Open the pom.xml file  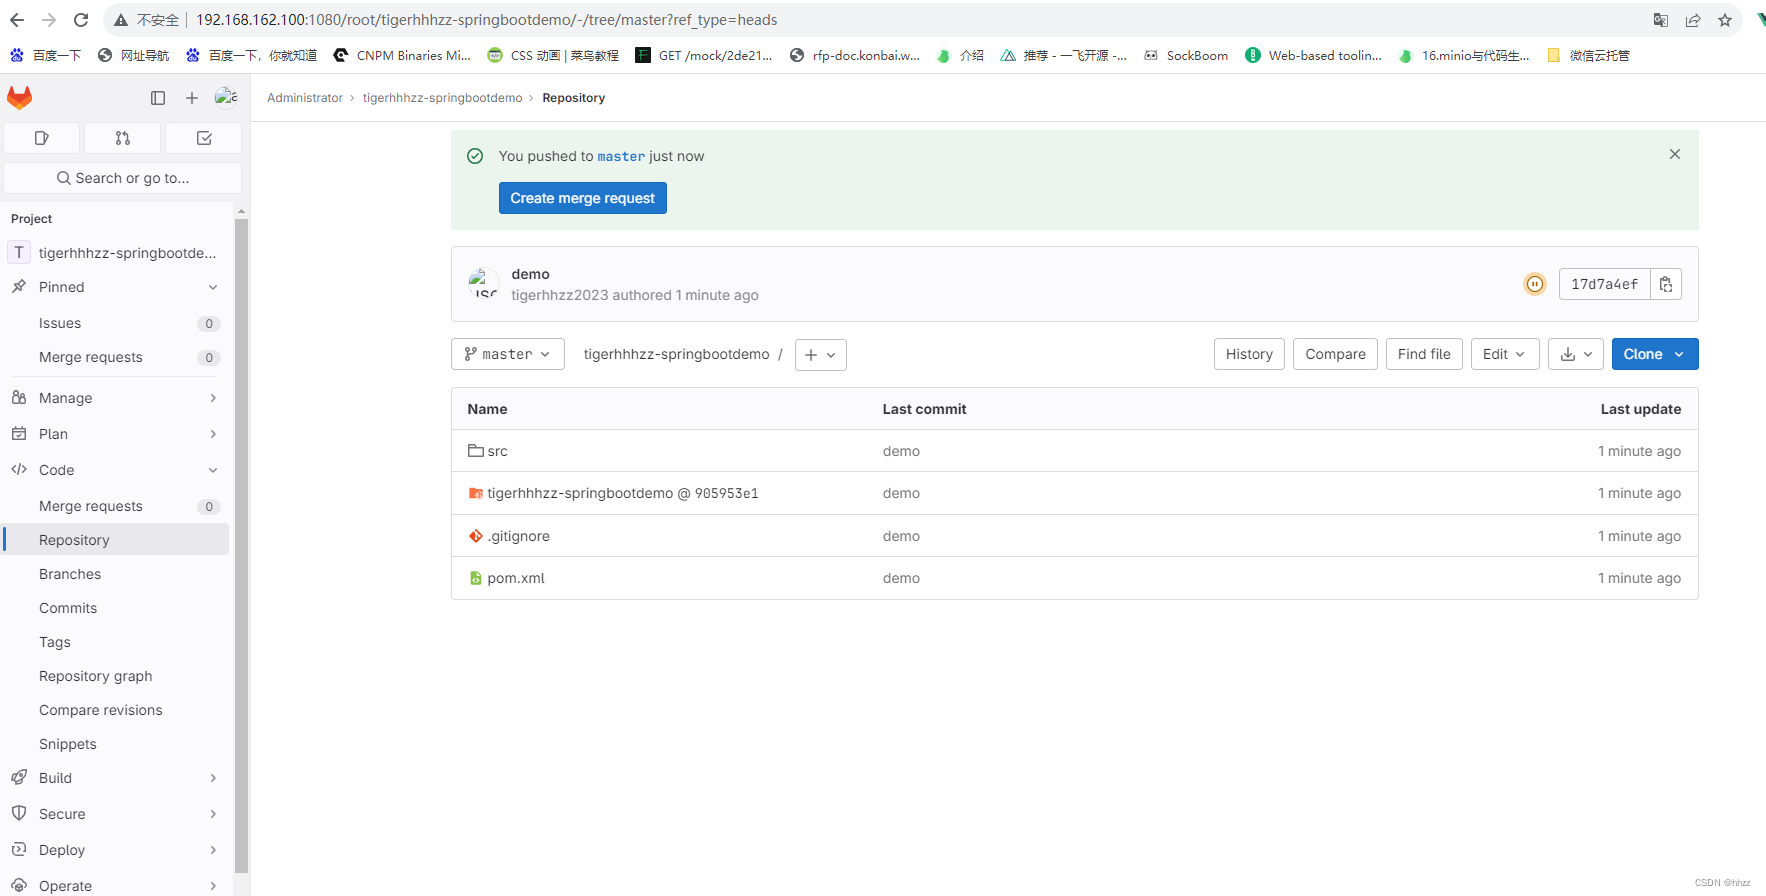click(516, 578)
